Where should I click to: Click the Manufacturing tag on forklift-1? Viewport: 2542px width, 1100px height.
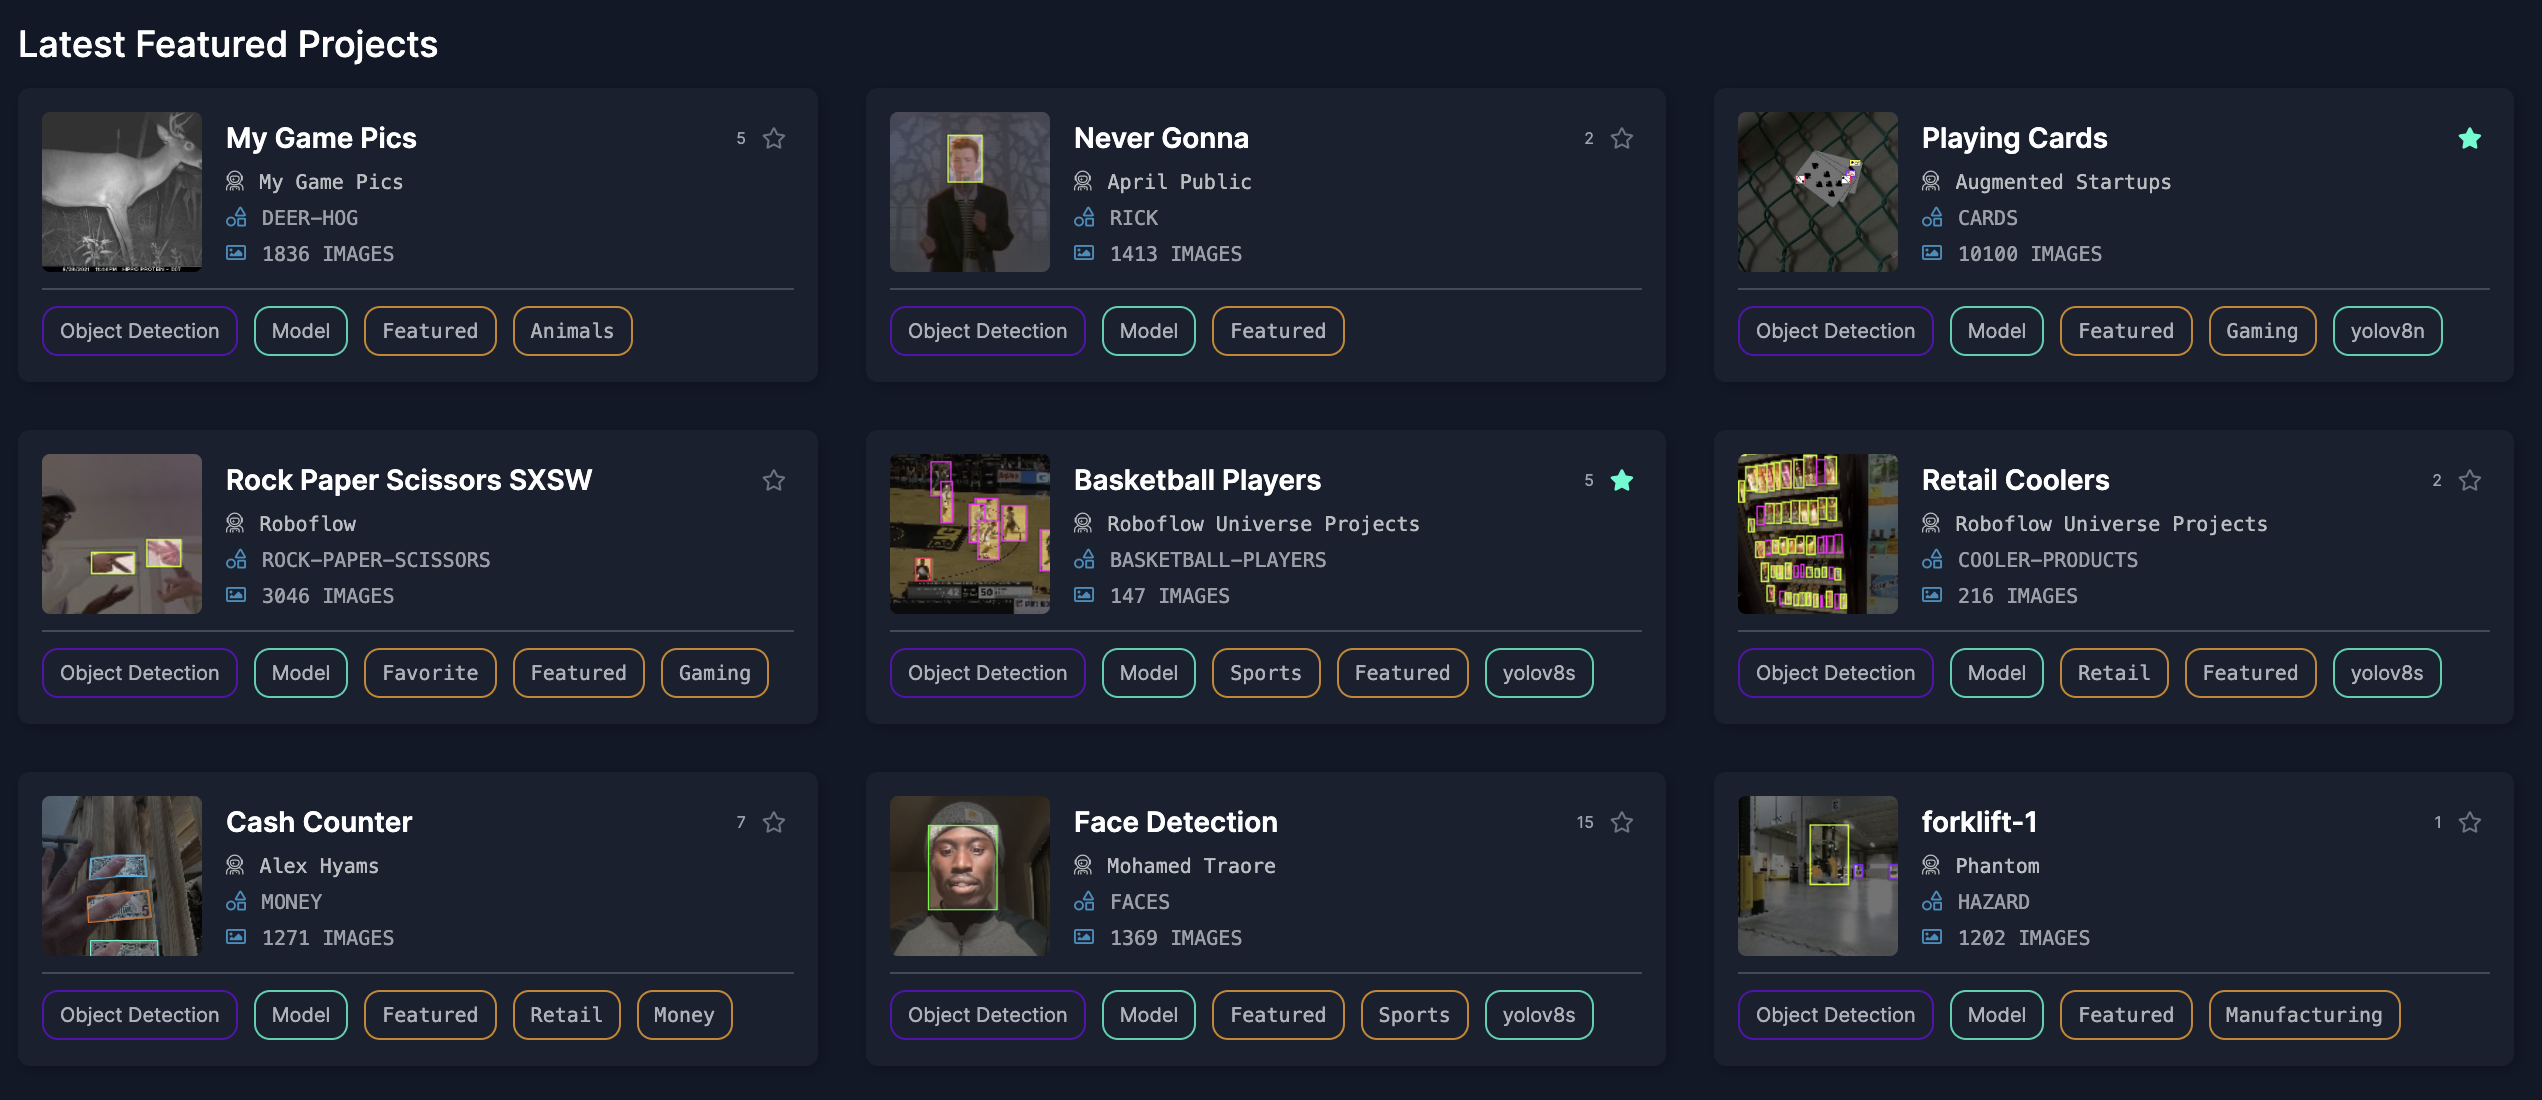click(x=2303, y=1015)
